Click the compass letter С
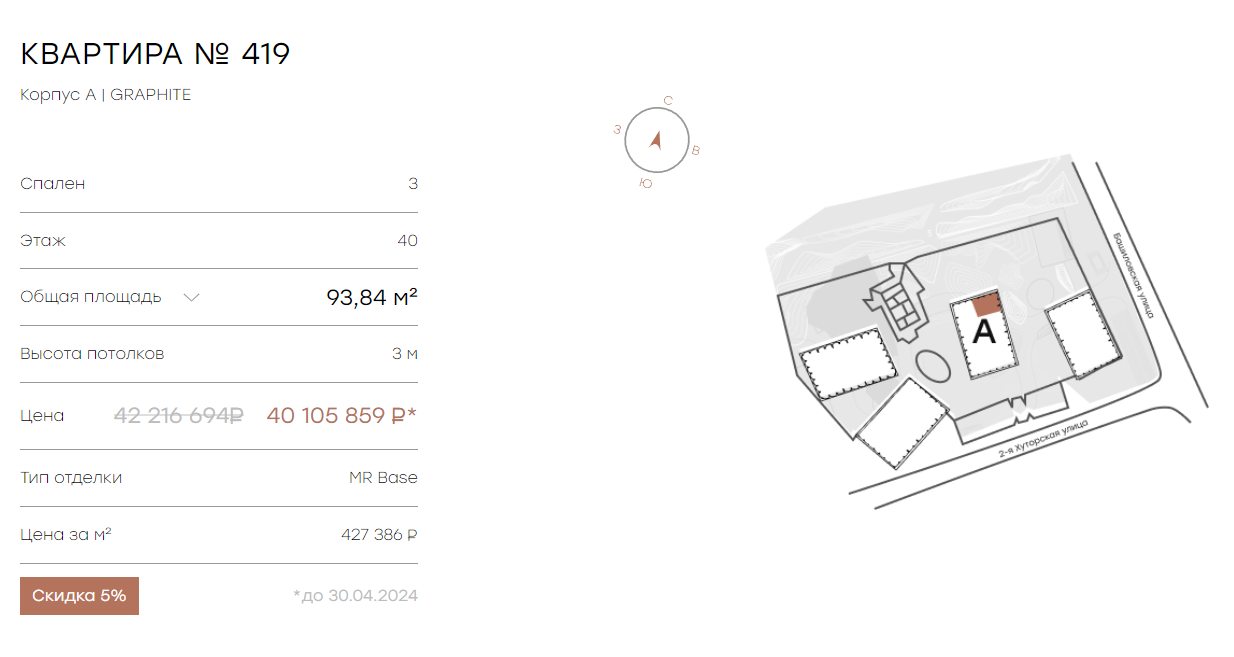 pos(668,100)
